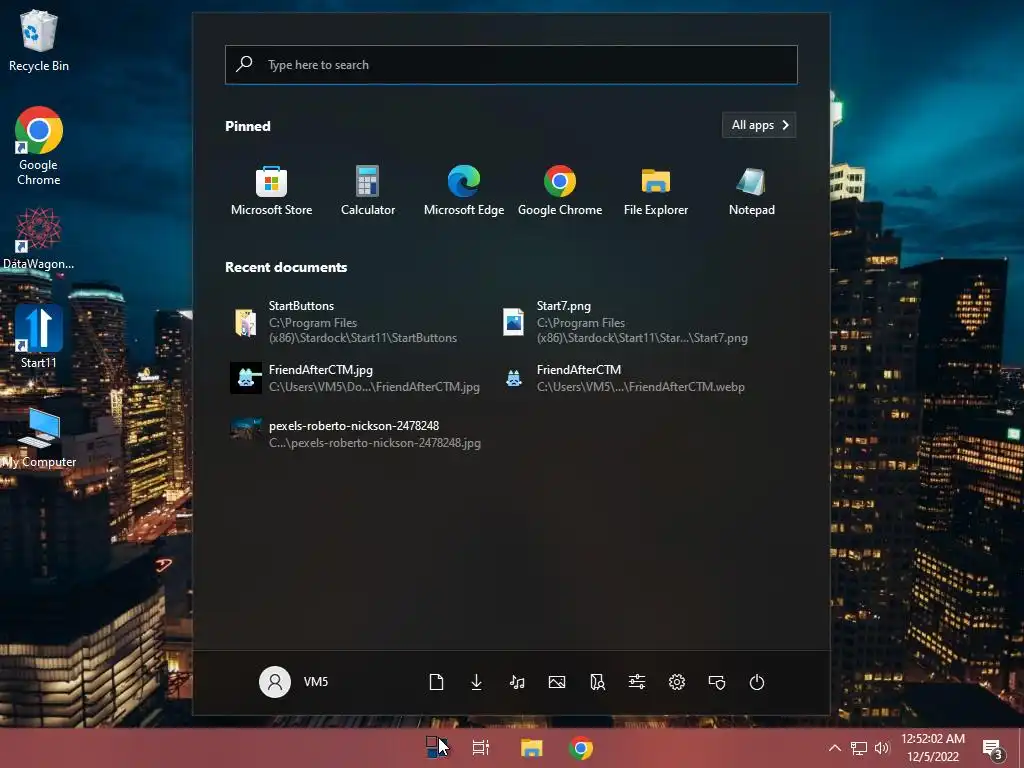Screen dimensions: 1024x768
Task: Open the user folder shortcut icon
Action: (x=597, y=682)
